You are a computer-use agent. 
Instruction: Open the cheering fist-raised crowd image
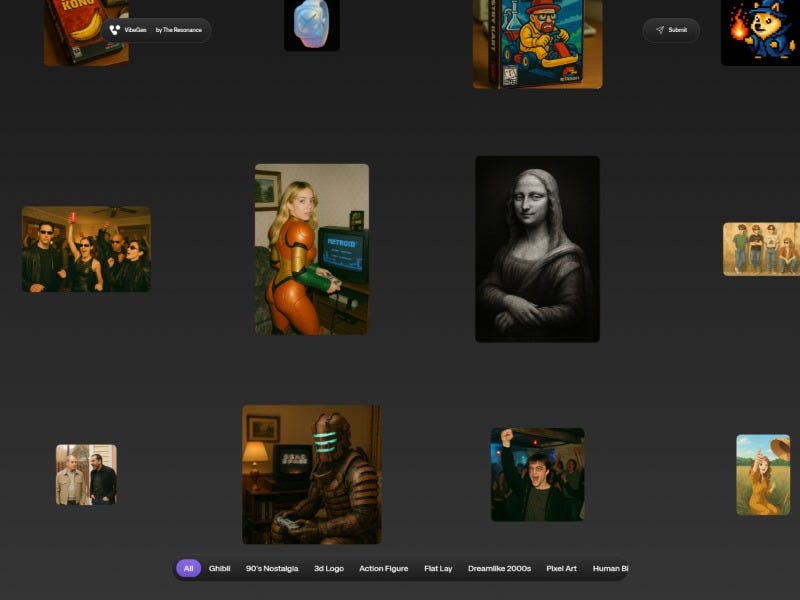click(537, 474)
